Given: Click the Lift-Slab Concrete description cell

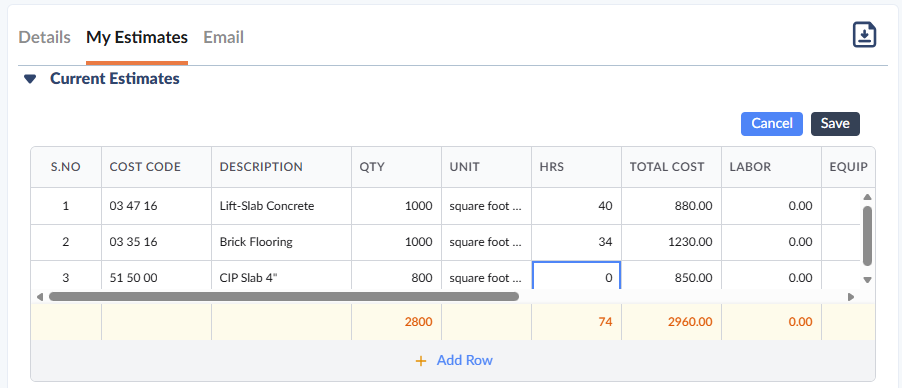Looking at the screenshot, I should click(x=281, y=206).
